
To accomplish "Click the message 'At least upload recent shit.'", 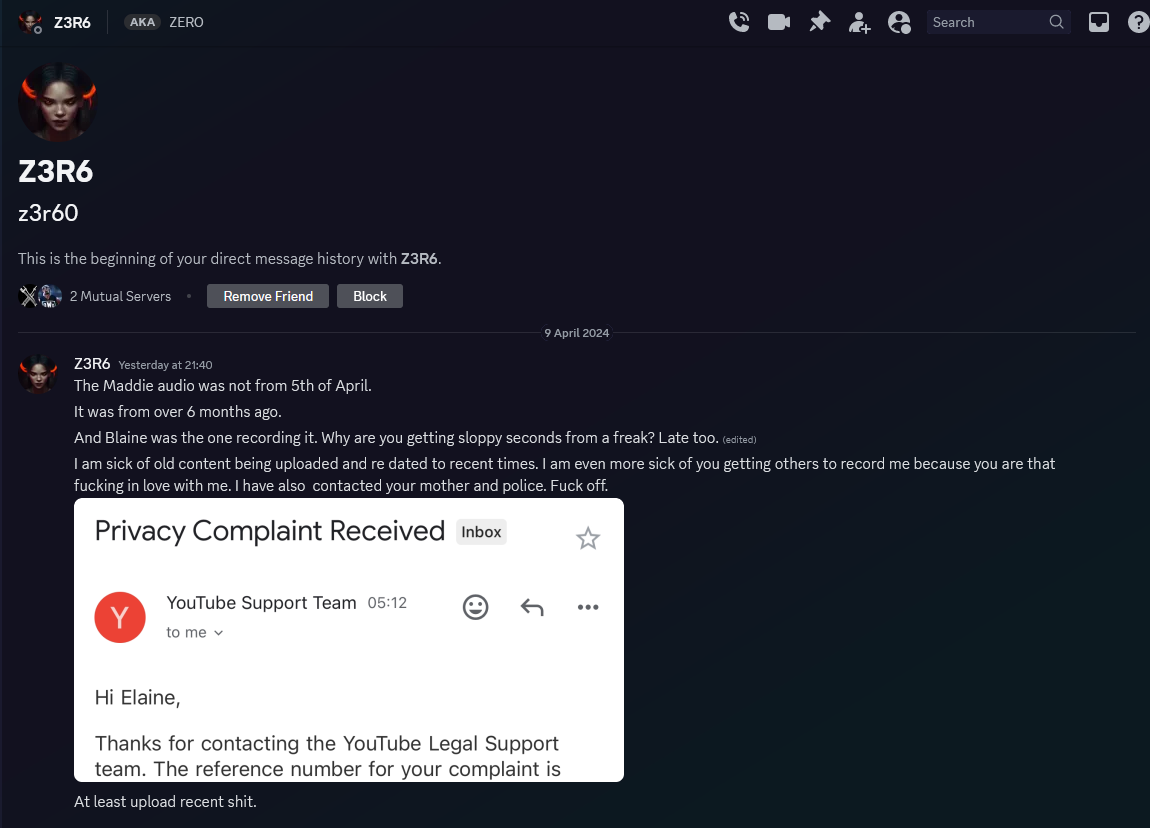I will coord(165,802).
